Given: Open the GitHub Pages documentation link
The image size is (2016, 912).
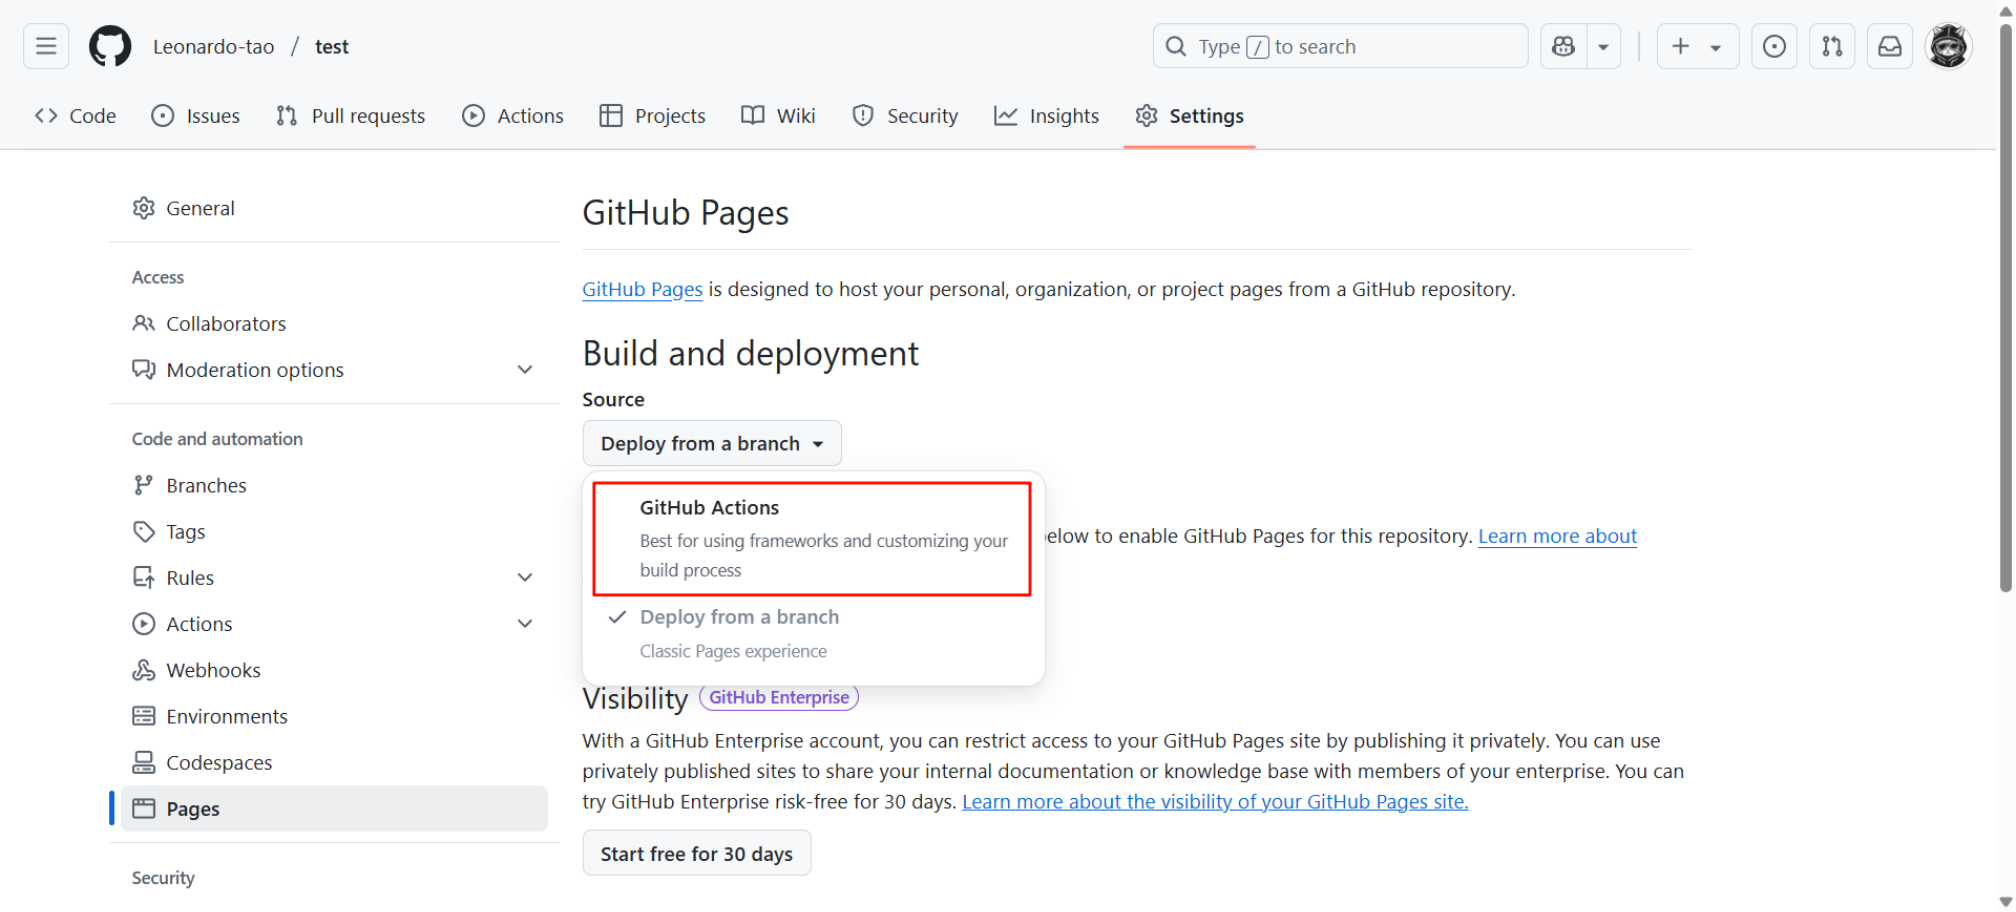Looking at the screenshot, I should [642, 289].
